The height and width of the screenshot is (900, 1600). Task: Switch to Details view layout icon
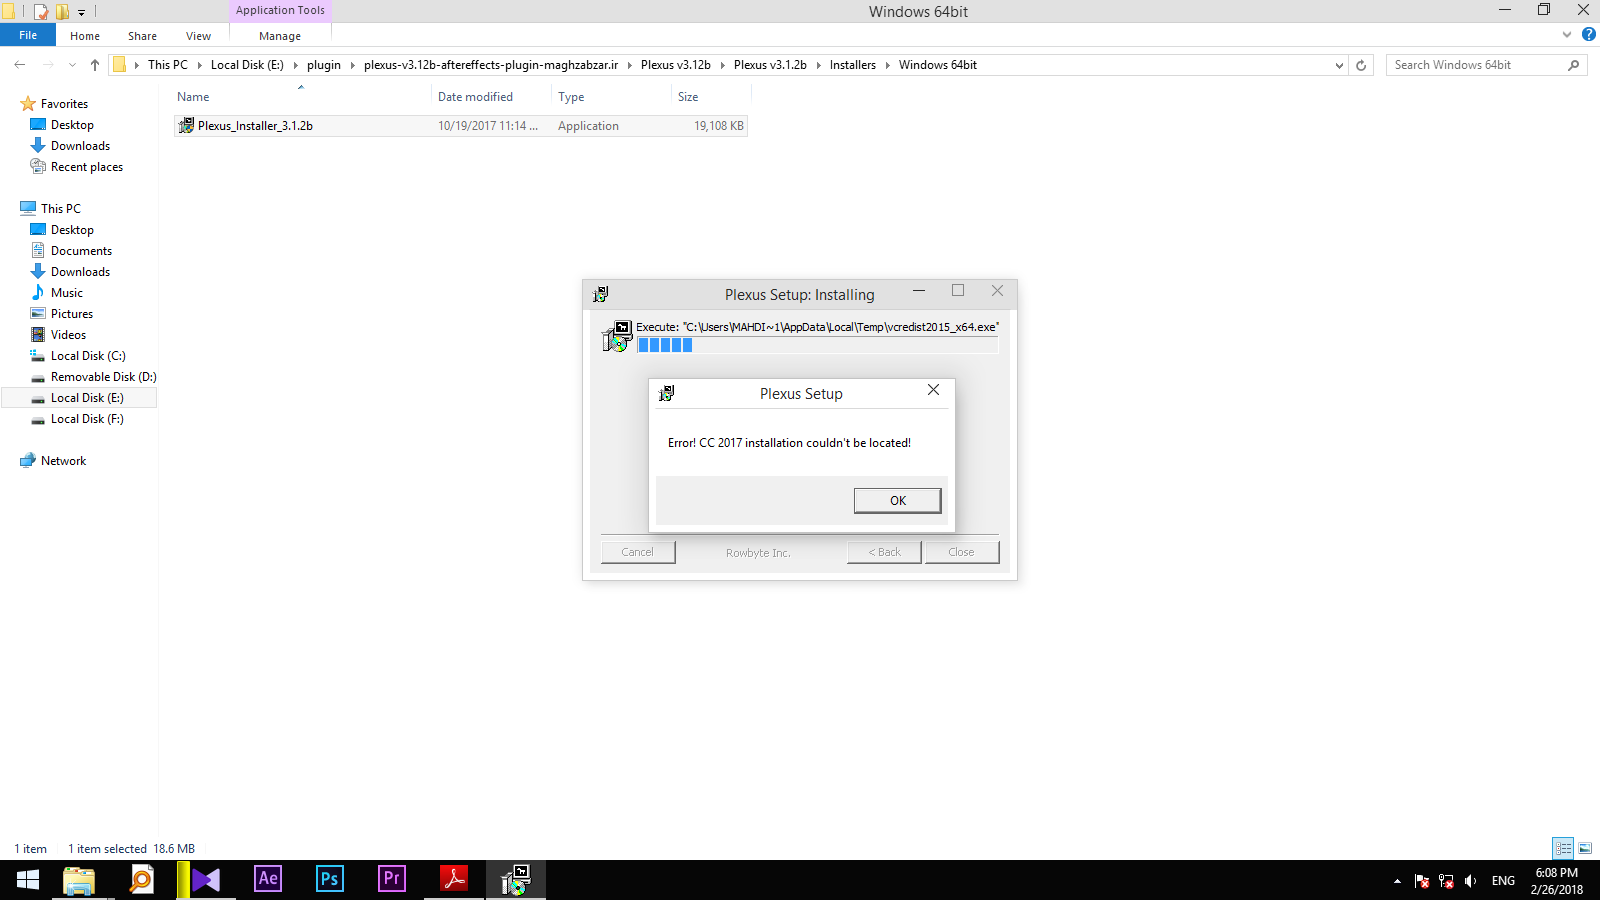coord(1563,848)
